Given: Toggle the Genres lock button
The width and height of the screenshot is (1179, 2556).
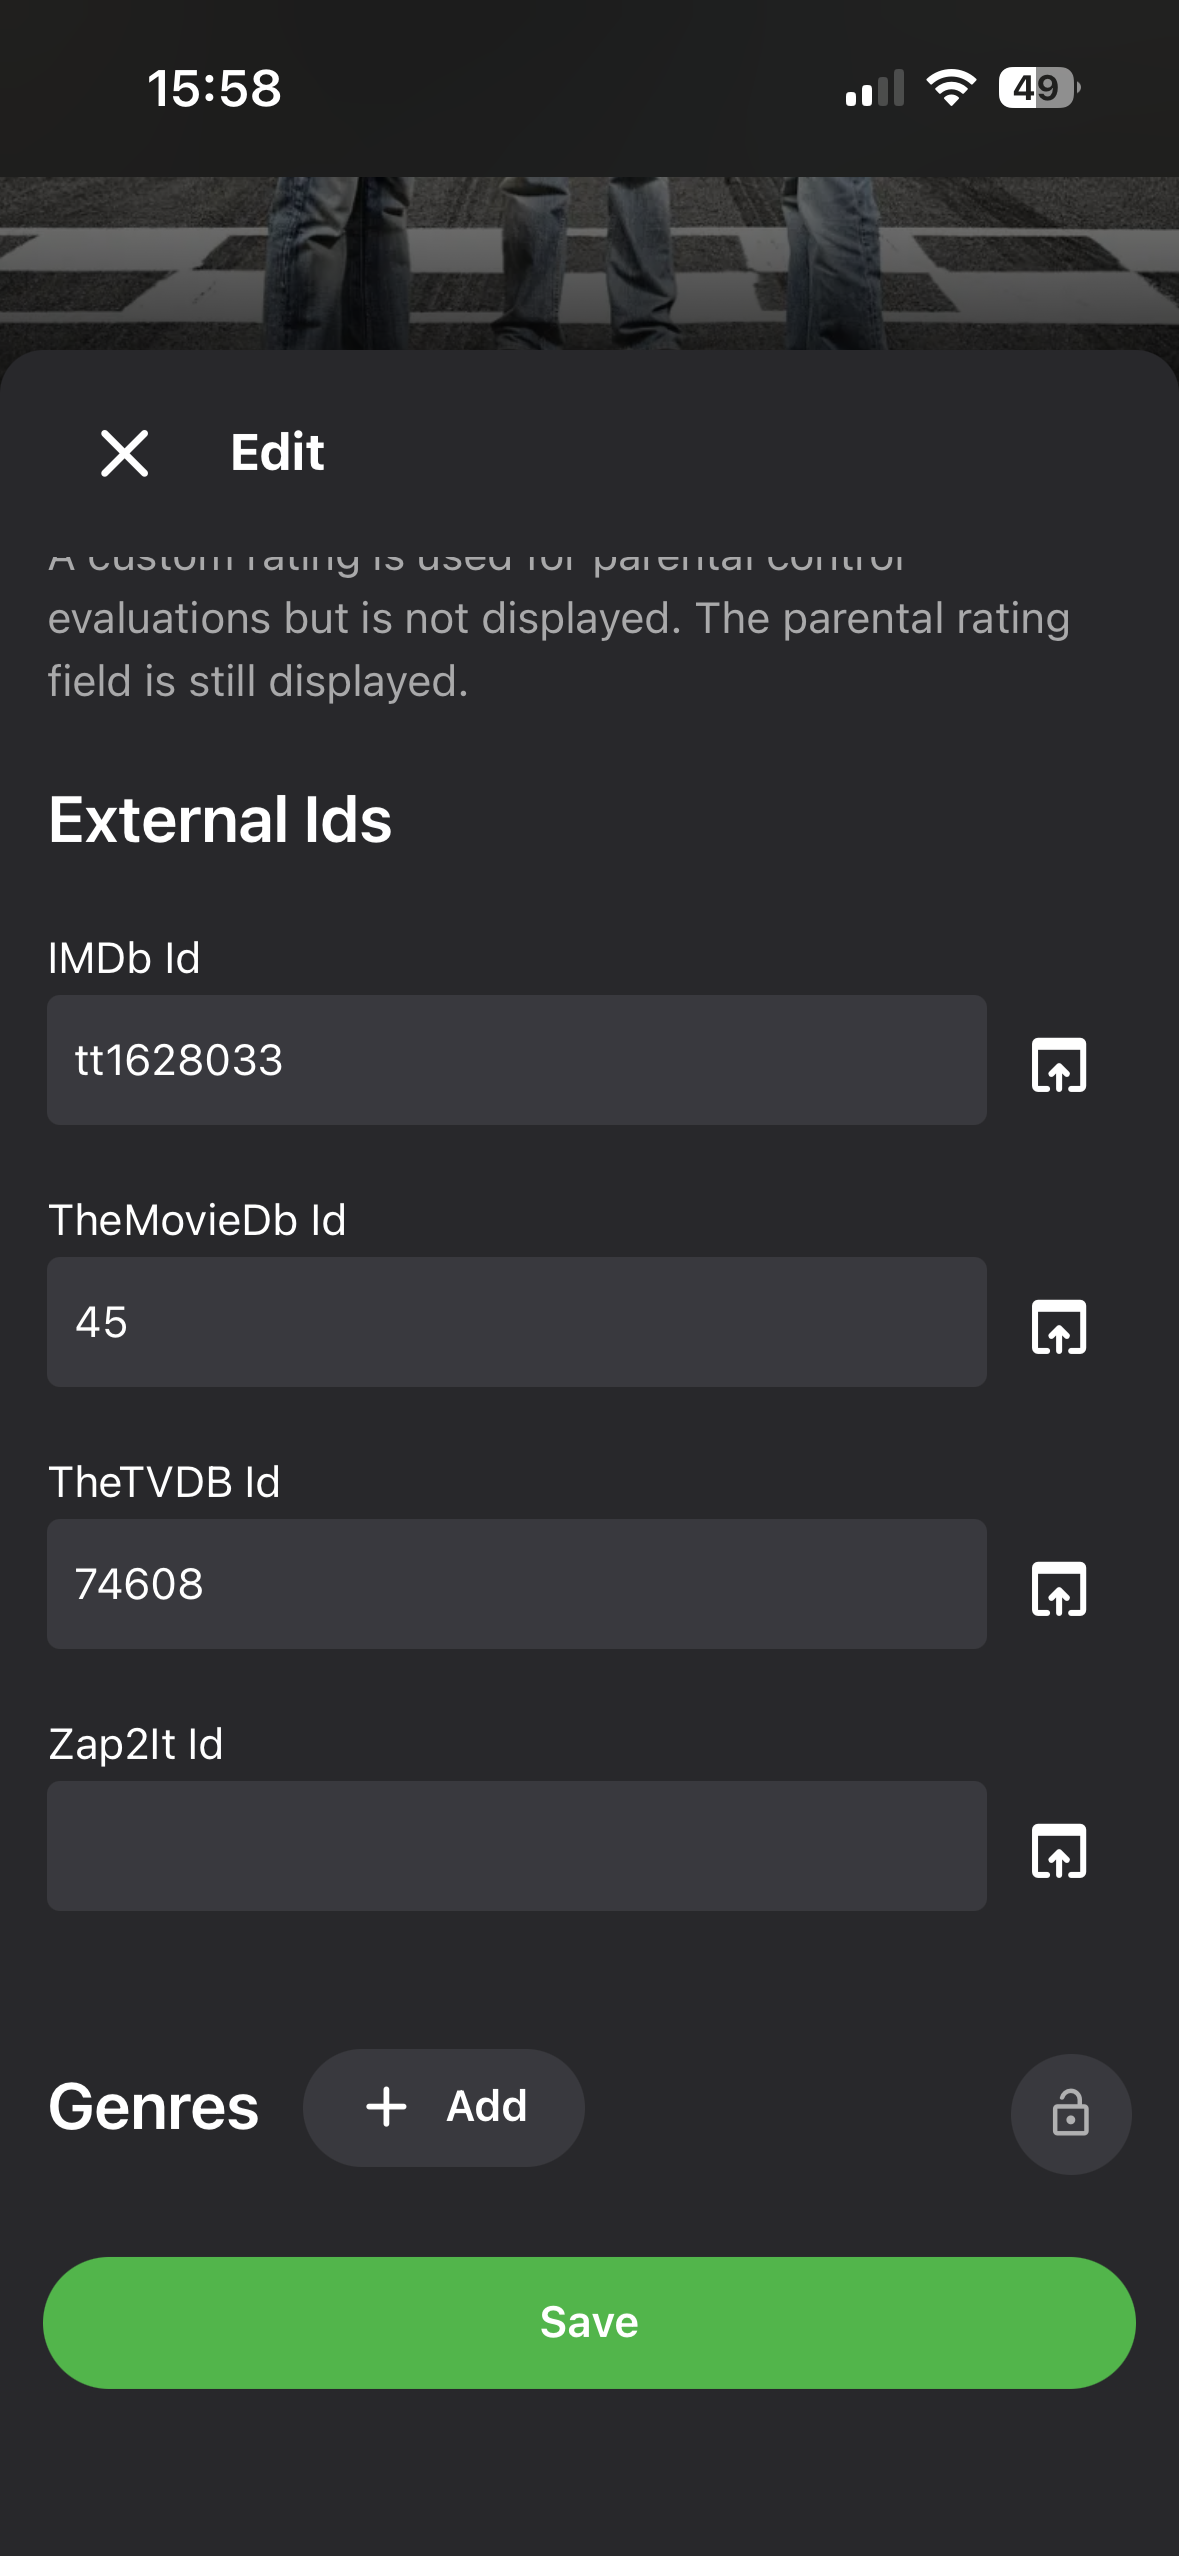Looking at the screenshot, I should tap(1071, 2114).
